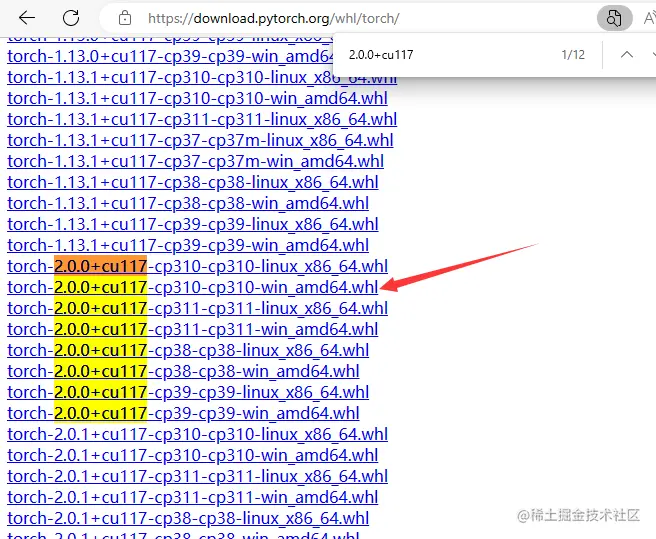Go back with the browser back arrow

tap(27, 18)
